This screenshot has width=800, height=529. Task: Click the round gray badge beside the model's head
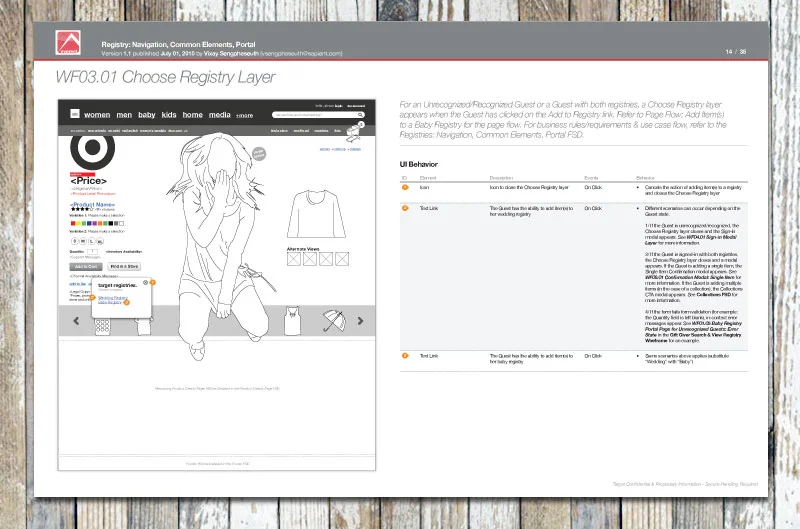click(x=259, y=153)
